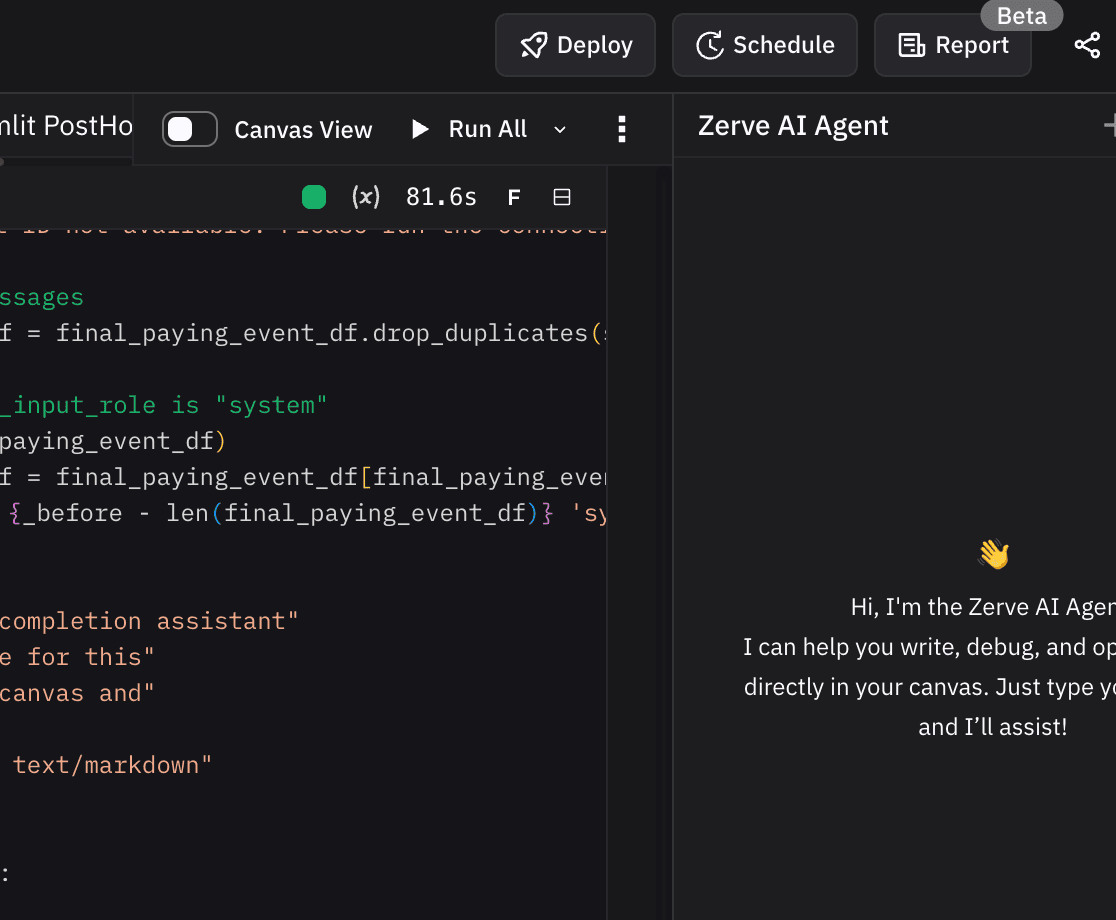This screenshot has width=1116, height=920.
Task: Click the Beta badge
Action: [x=1021, y=15]
